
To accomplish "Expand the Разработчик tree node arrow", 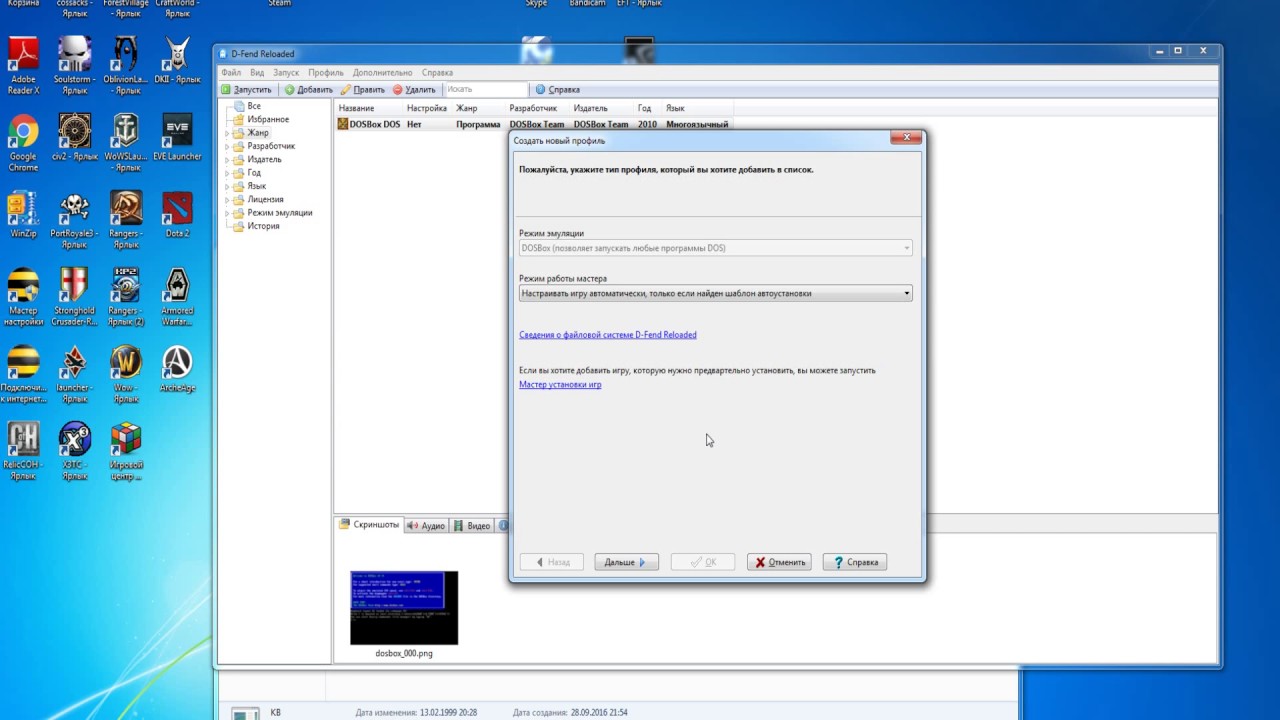I will pyautogui.click(x=227, y=146).
